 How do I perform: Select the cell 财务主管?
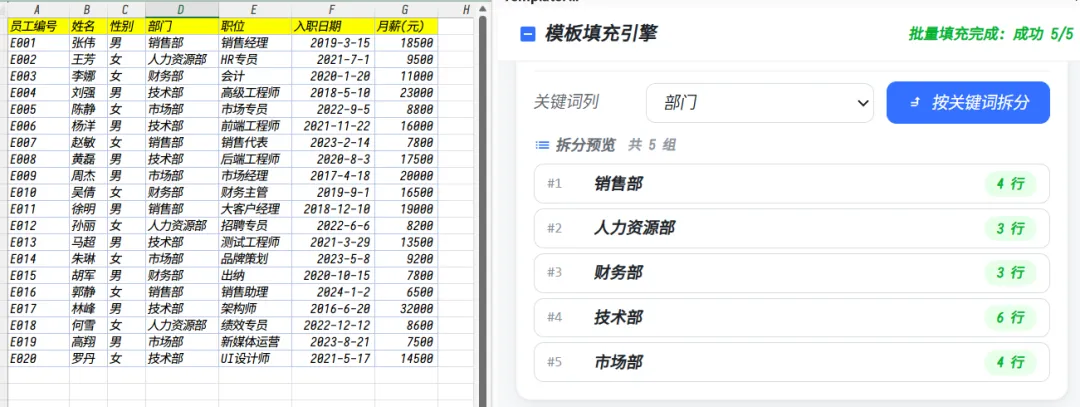pyautogui.click(x=255, y=192)
